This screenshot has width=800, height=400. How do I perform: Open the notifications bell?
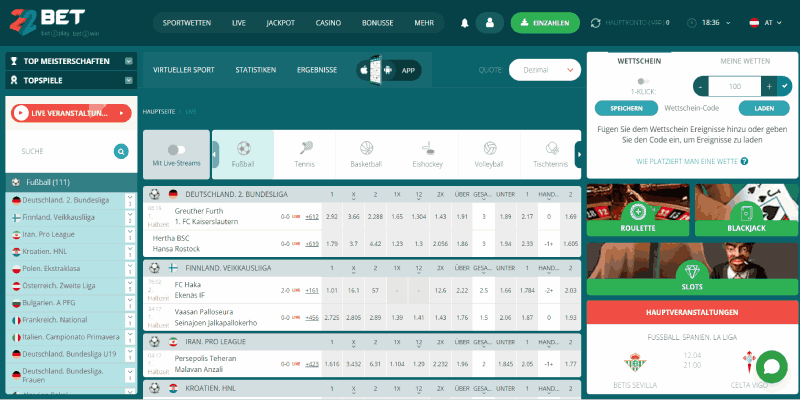pos(465,23)
